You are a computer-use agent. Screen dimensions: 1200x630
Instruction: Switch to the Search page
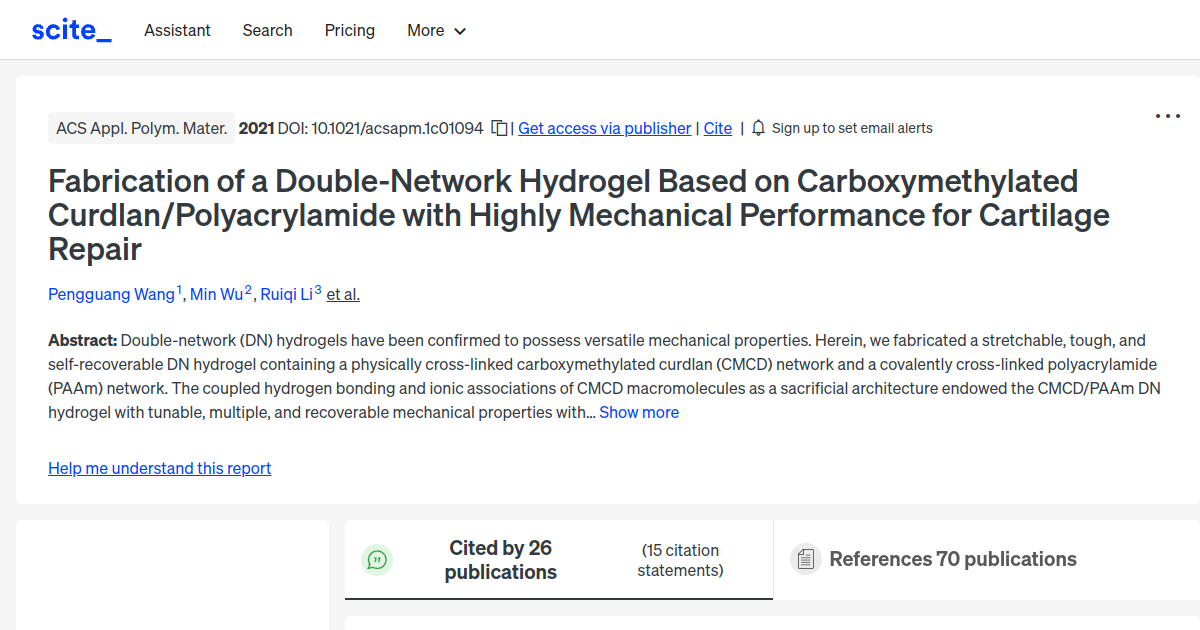point(267,31)
